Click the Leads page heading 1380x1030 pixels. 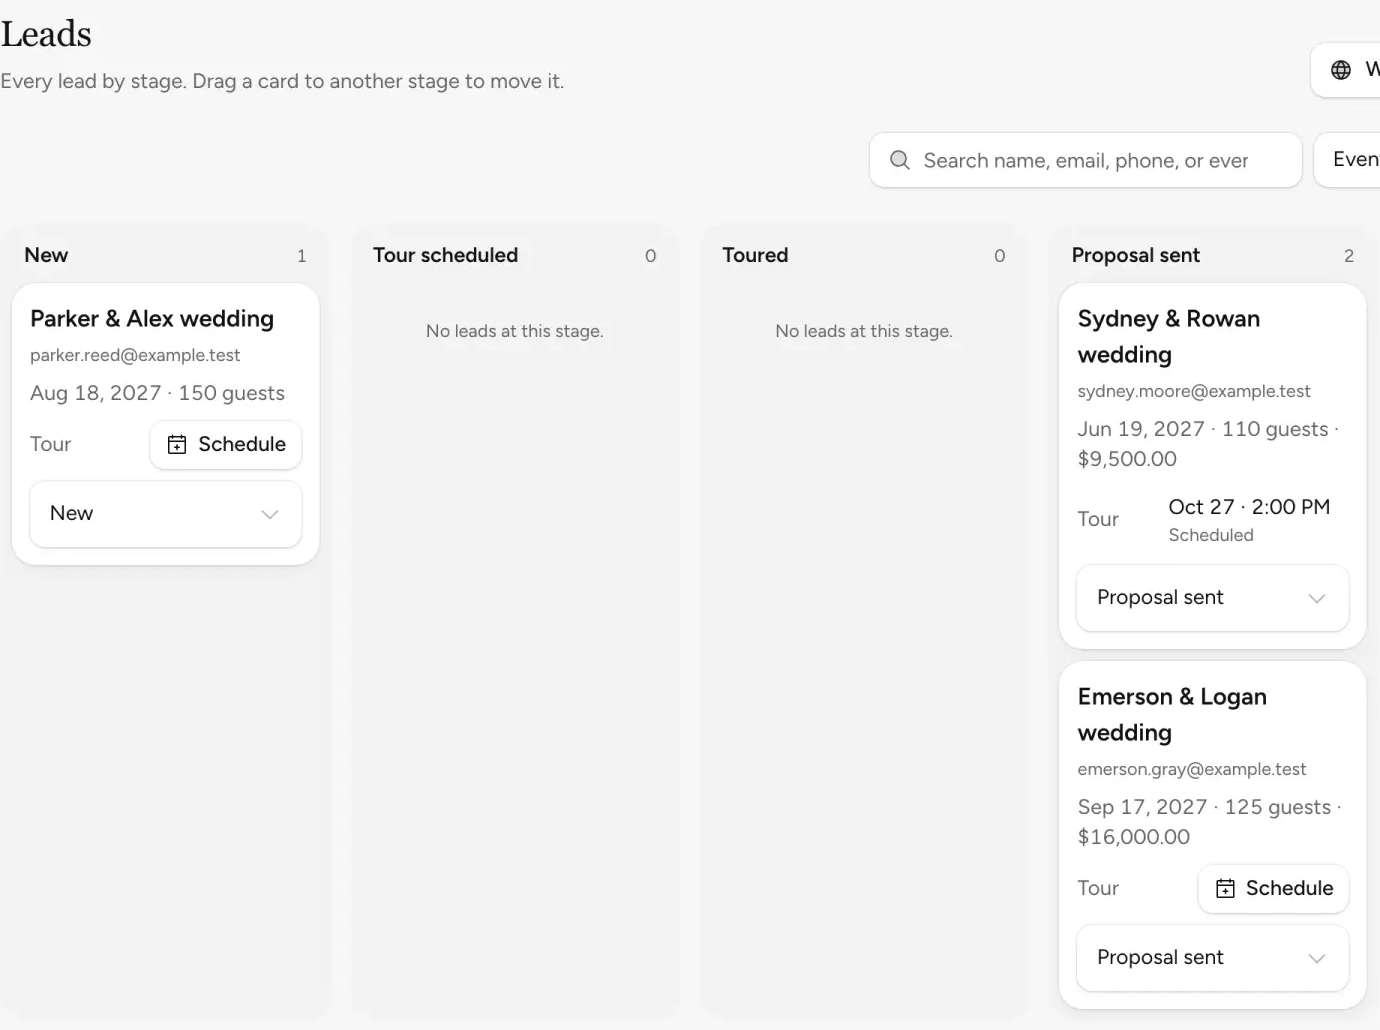click(46, 35)
